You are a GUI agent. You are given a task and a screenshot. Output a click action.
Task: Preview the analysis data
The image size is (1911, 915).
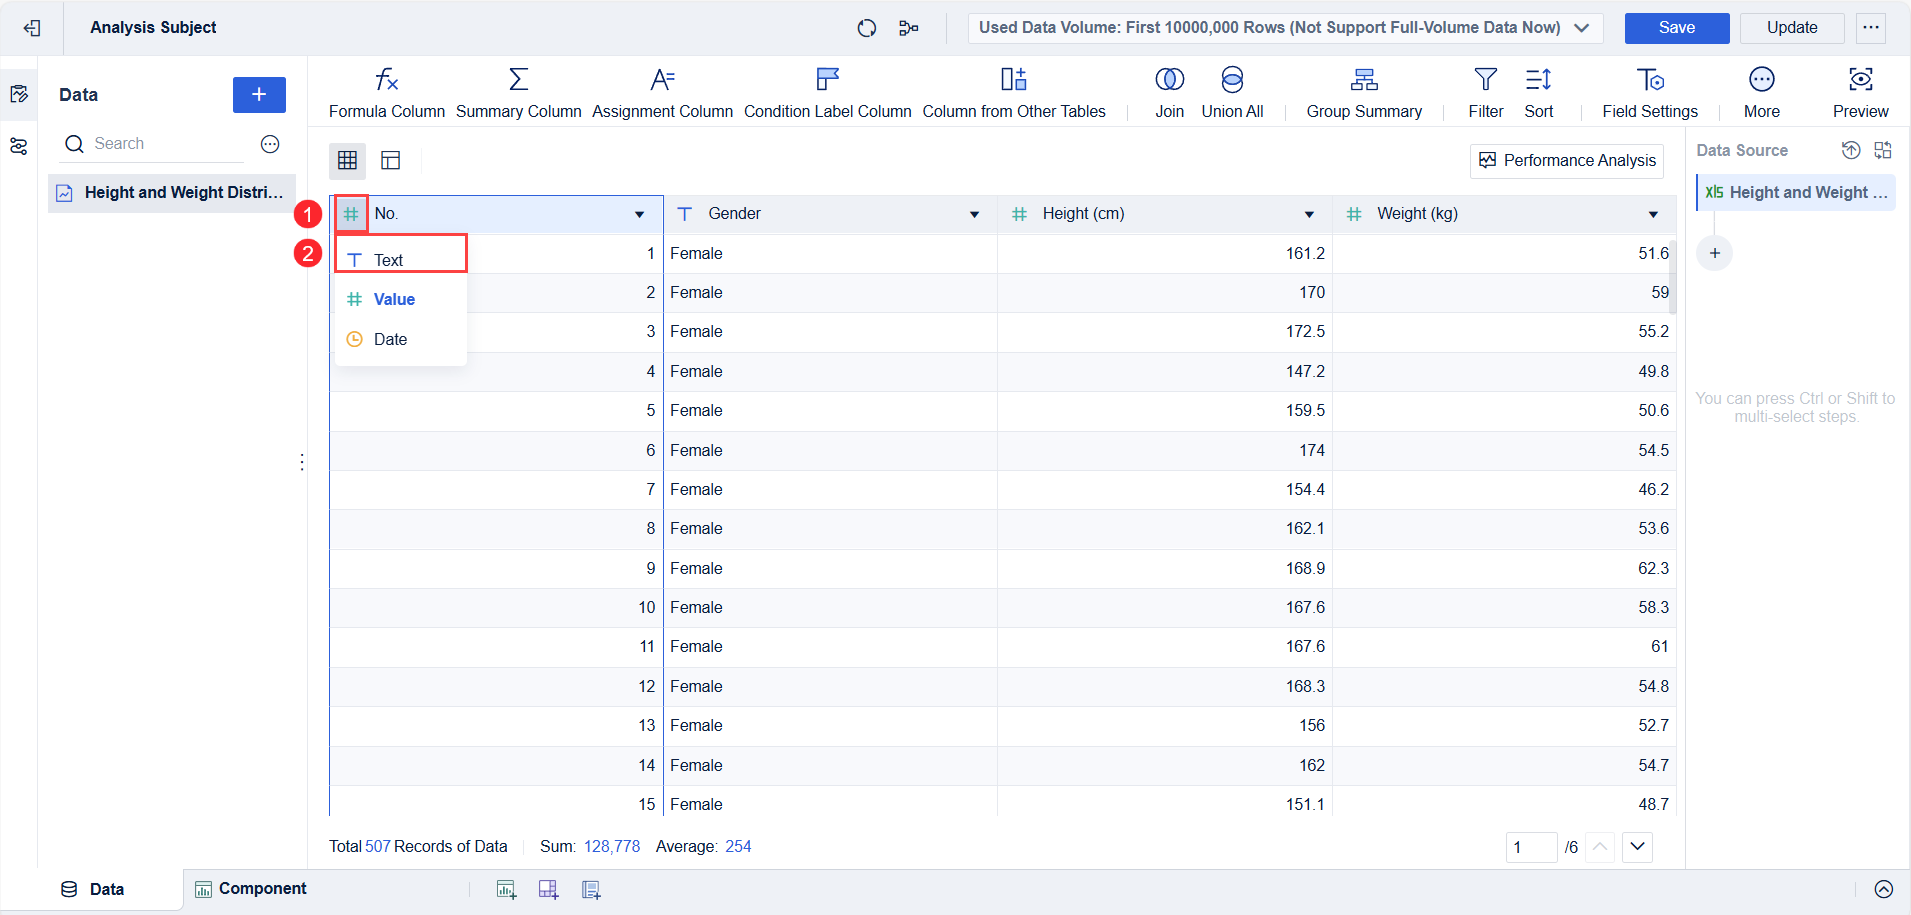(x=1860, y=93)
